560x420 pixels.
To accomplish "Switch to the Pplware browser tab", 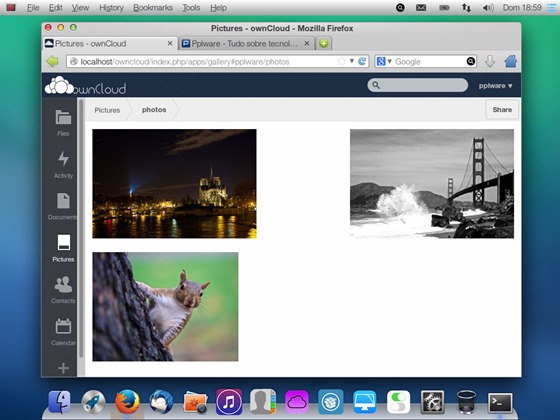I will point(245,44).
